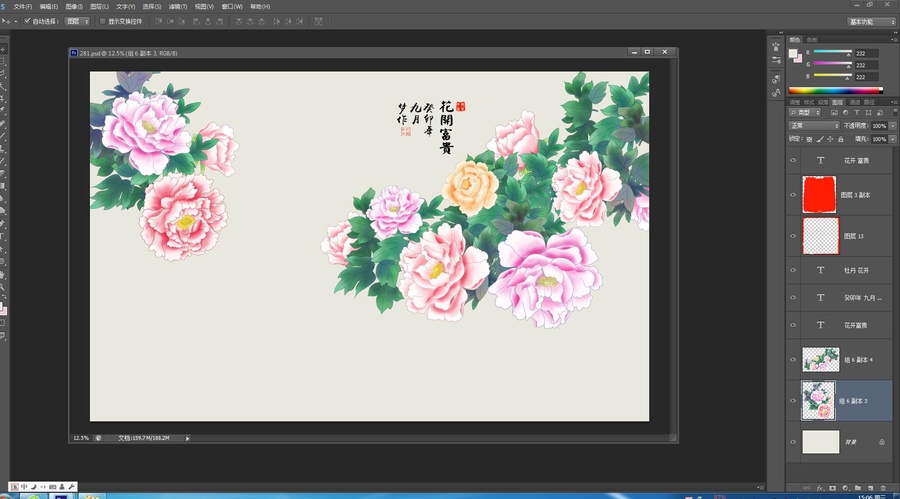Open the 类型 layer filter dropdown
Screen dimensions: 900x499
click(805, 113)
